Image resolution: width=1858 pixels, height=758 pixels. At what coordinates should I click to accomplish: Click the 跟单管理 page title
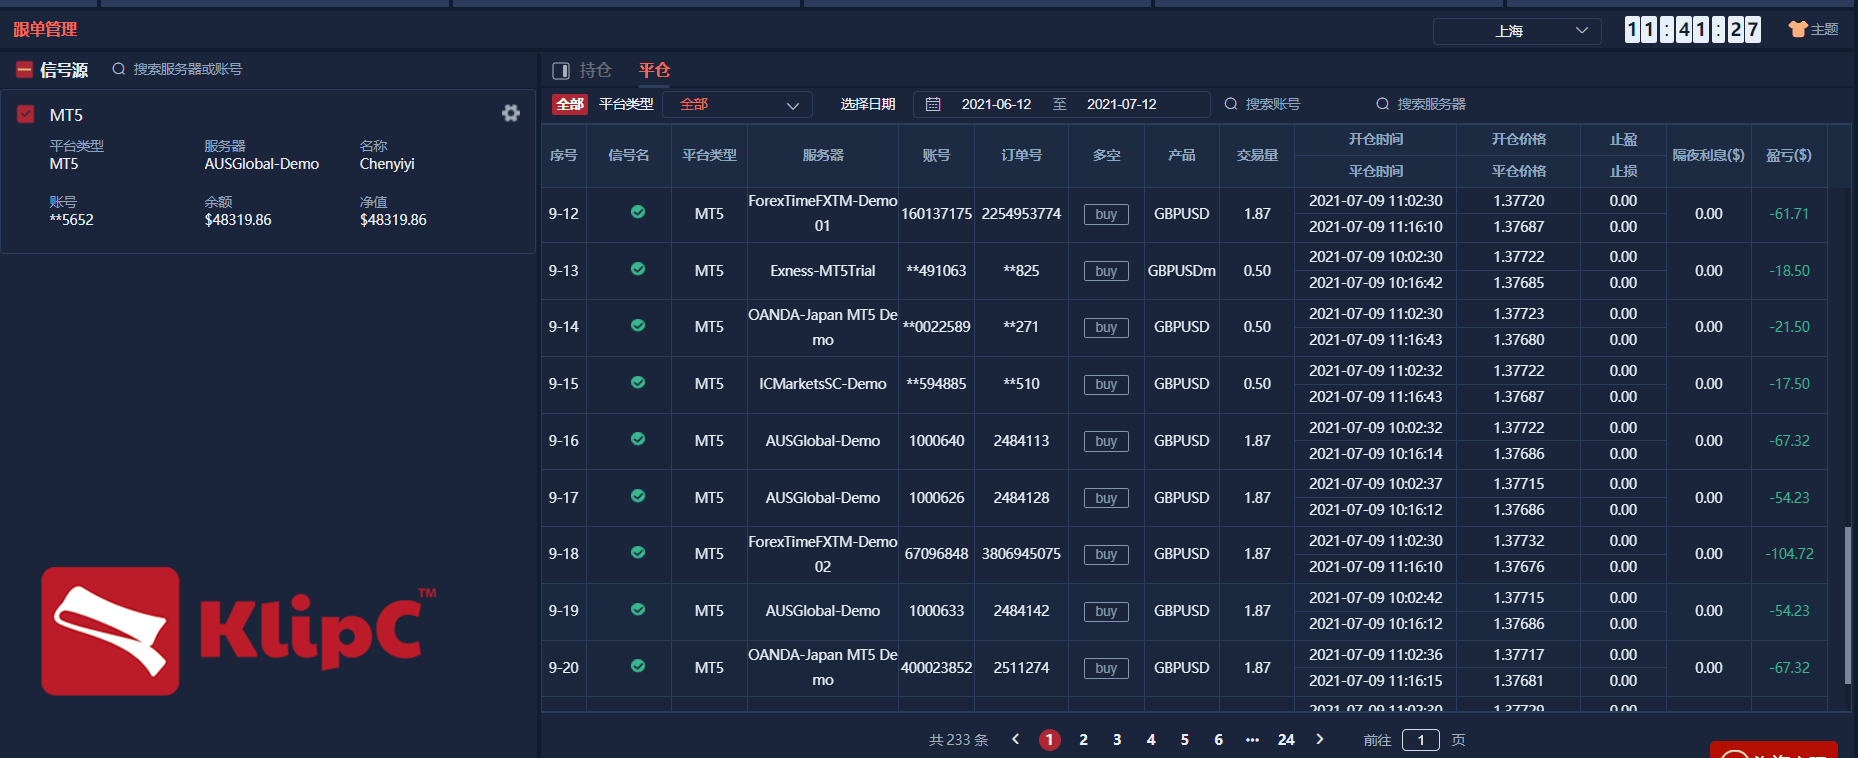[x=45, y=29]
